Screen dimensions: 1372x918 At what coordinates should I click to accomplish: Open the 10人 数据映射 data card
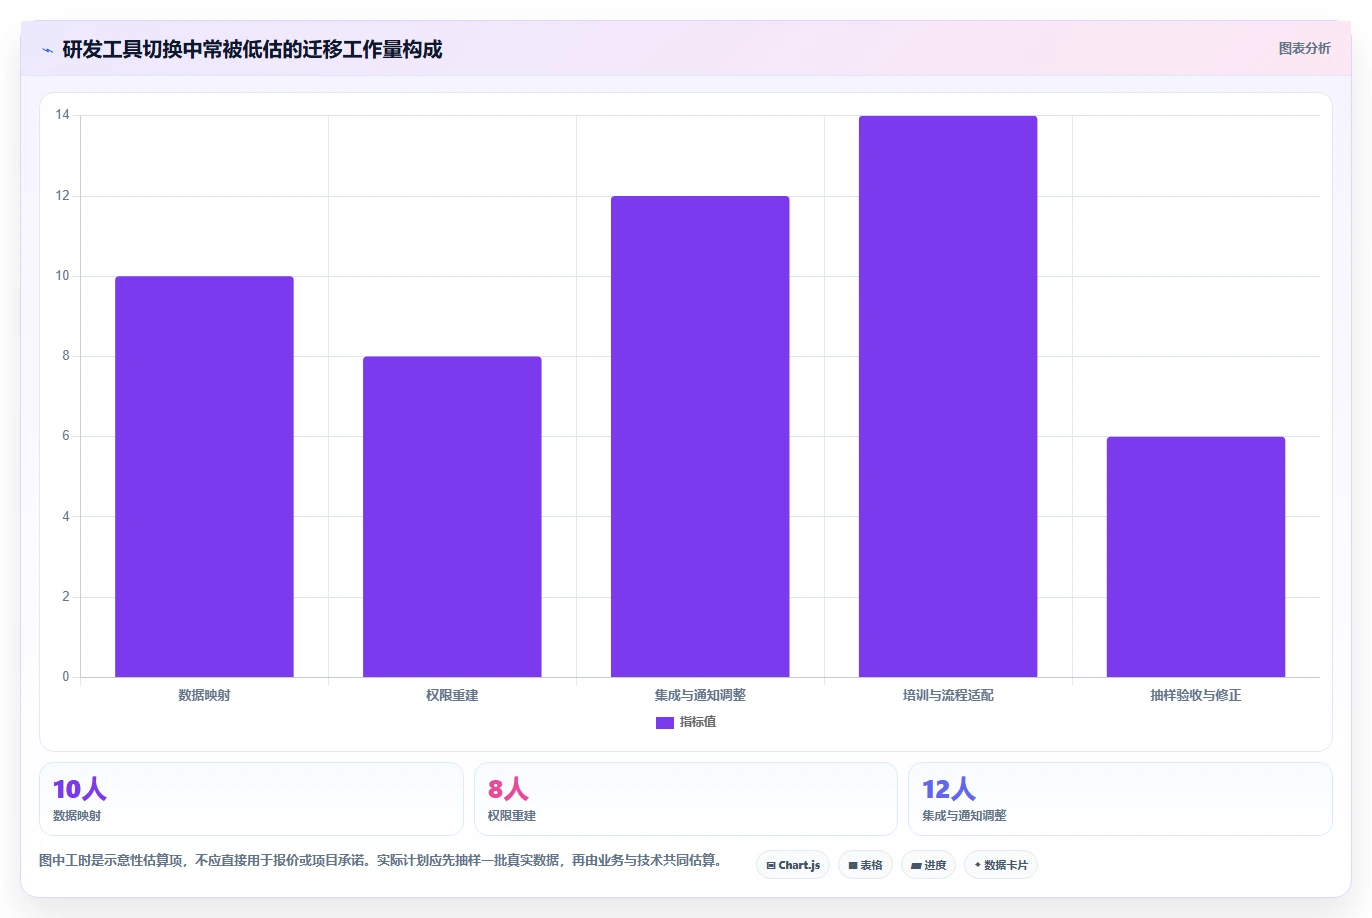point(251,799)
